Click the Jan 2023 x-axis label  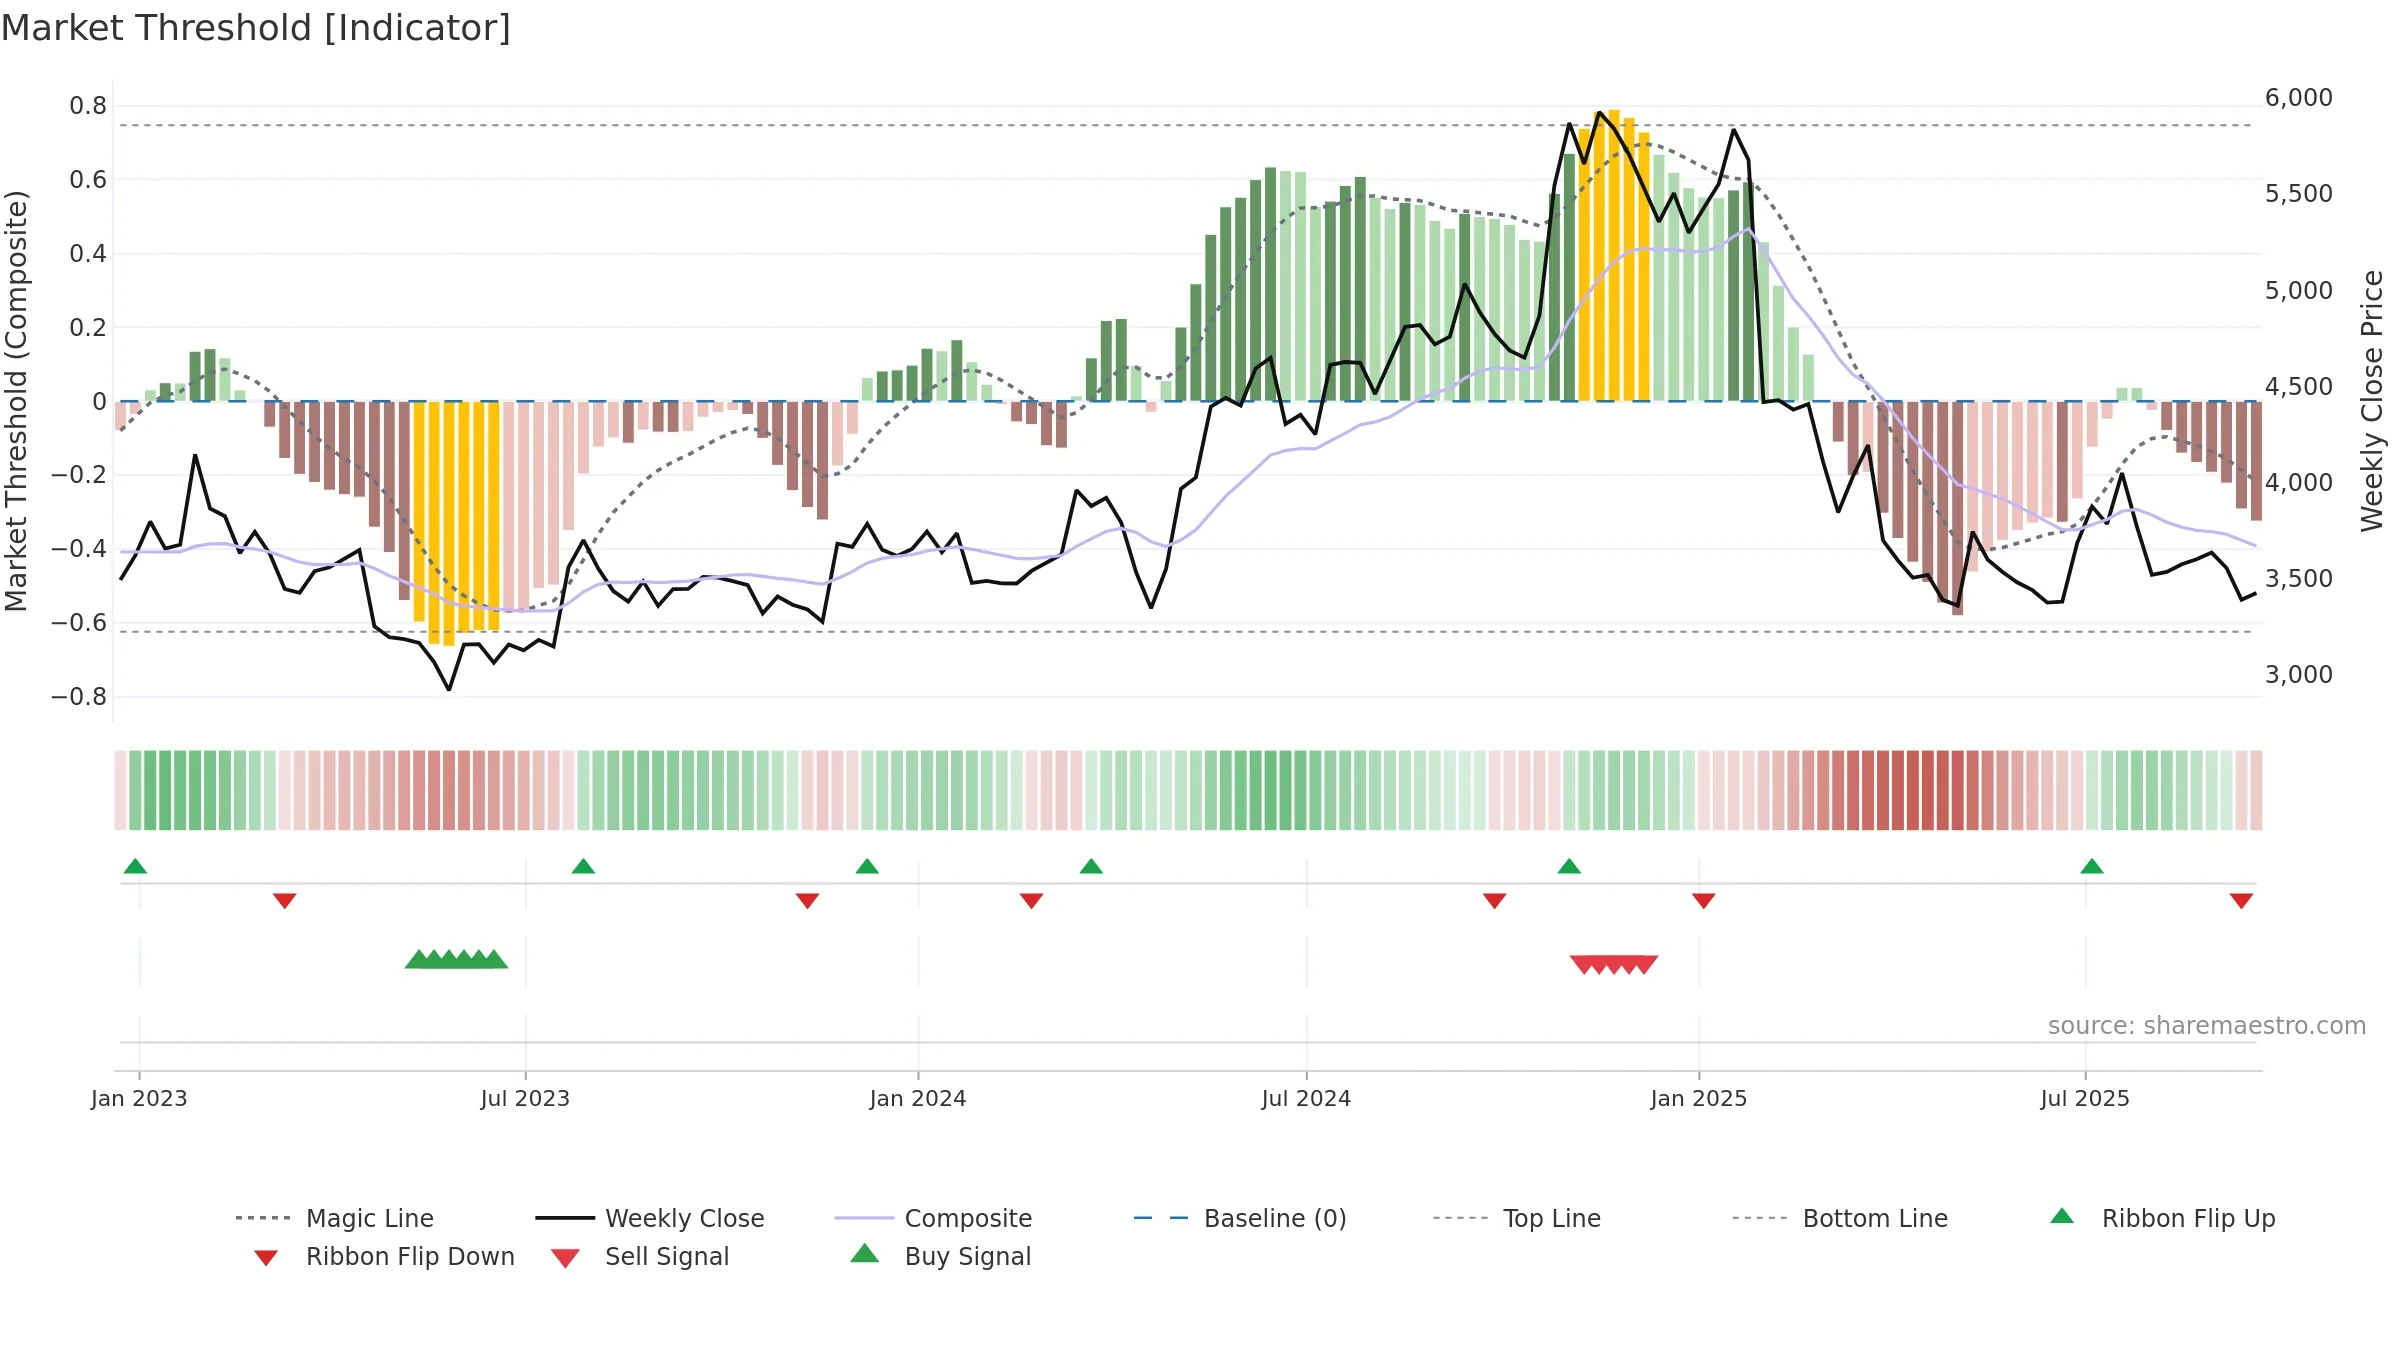[139, 1098]
